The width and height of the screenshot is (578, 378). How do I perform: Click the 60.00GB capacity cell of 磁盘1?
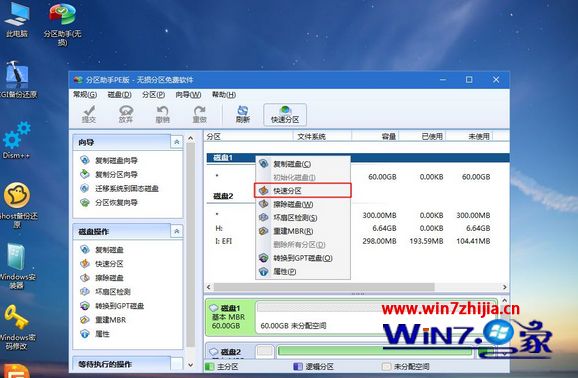coord(382,177)
